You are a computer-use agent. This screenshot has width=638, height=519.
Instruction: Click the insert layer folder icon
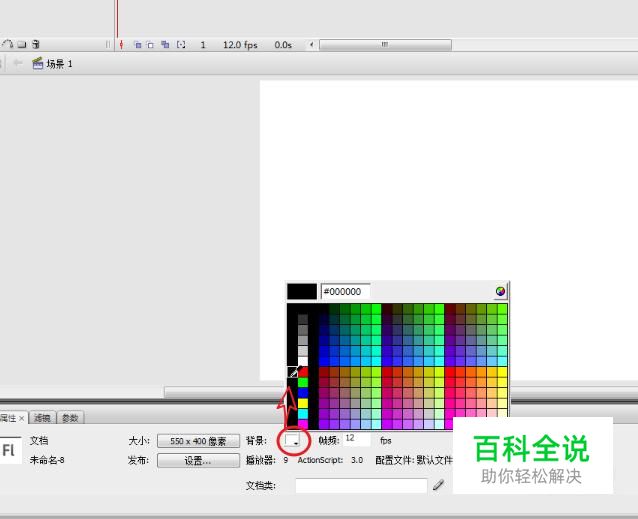(x=22, y=44)
